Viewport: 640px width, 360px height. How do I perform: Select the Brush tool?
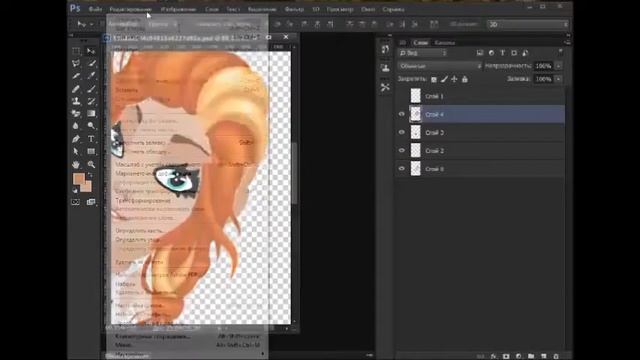tap(91, 89)
